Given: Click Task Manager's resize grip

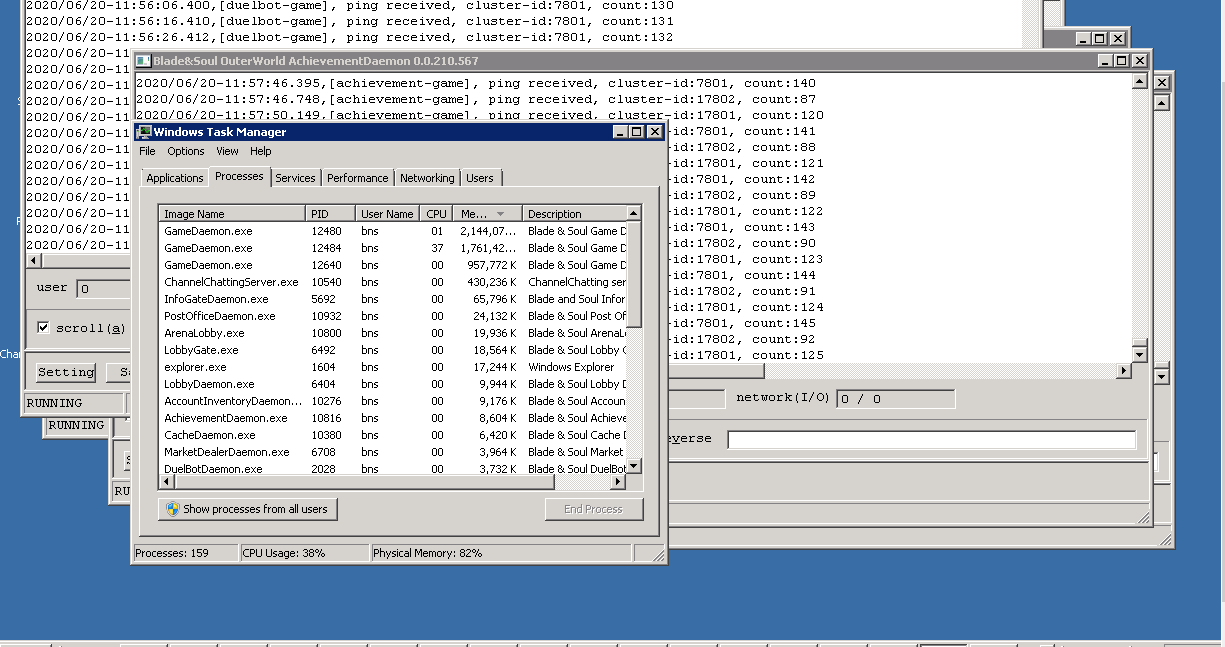Looking at the screenshot, I should 658,554.
